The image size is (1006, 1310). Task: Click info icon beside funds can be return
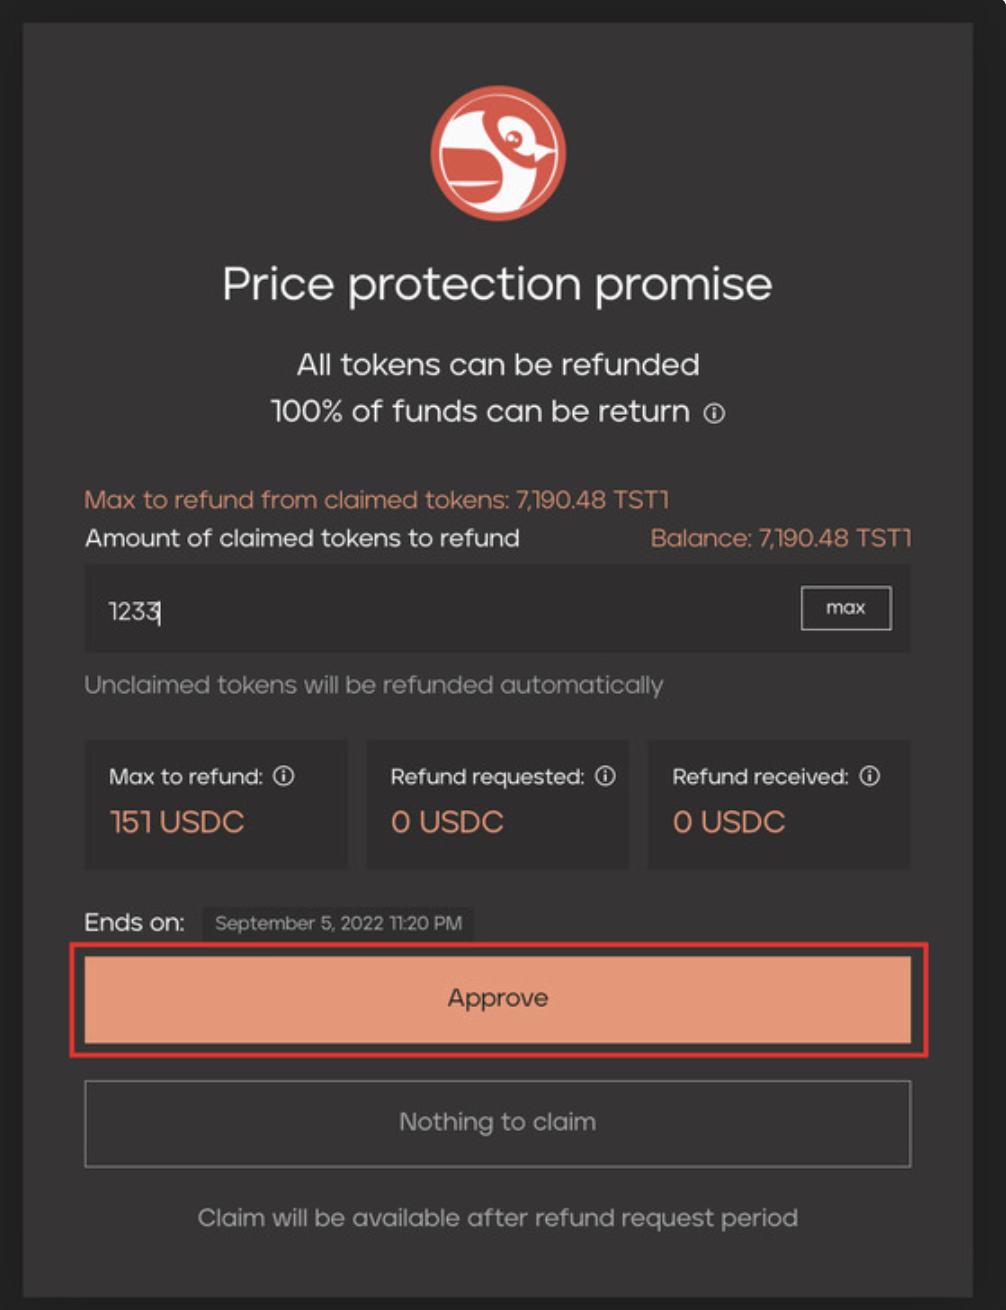click(714, 413)
